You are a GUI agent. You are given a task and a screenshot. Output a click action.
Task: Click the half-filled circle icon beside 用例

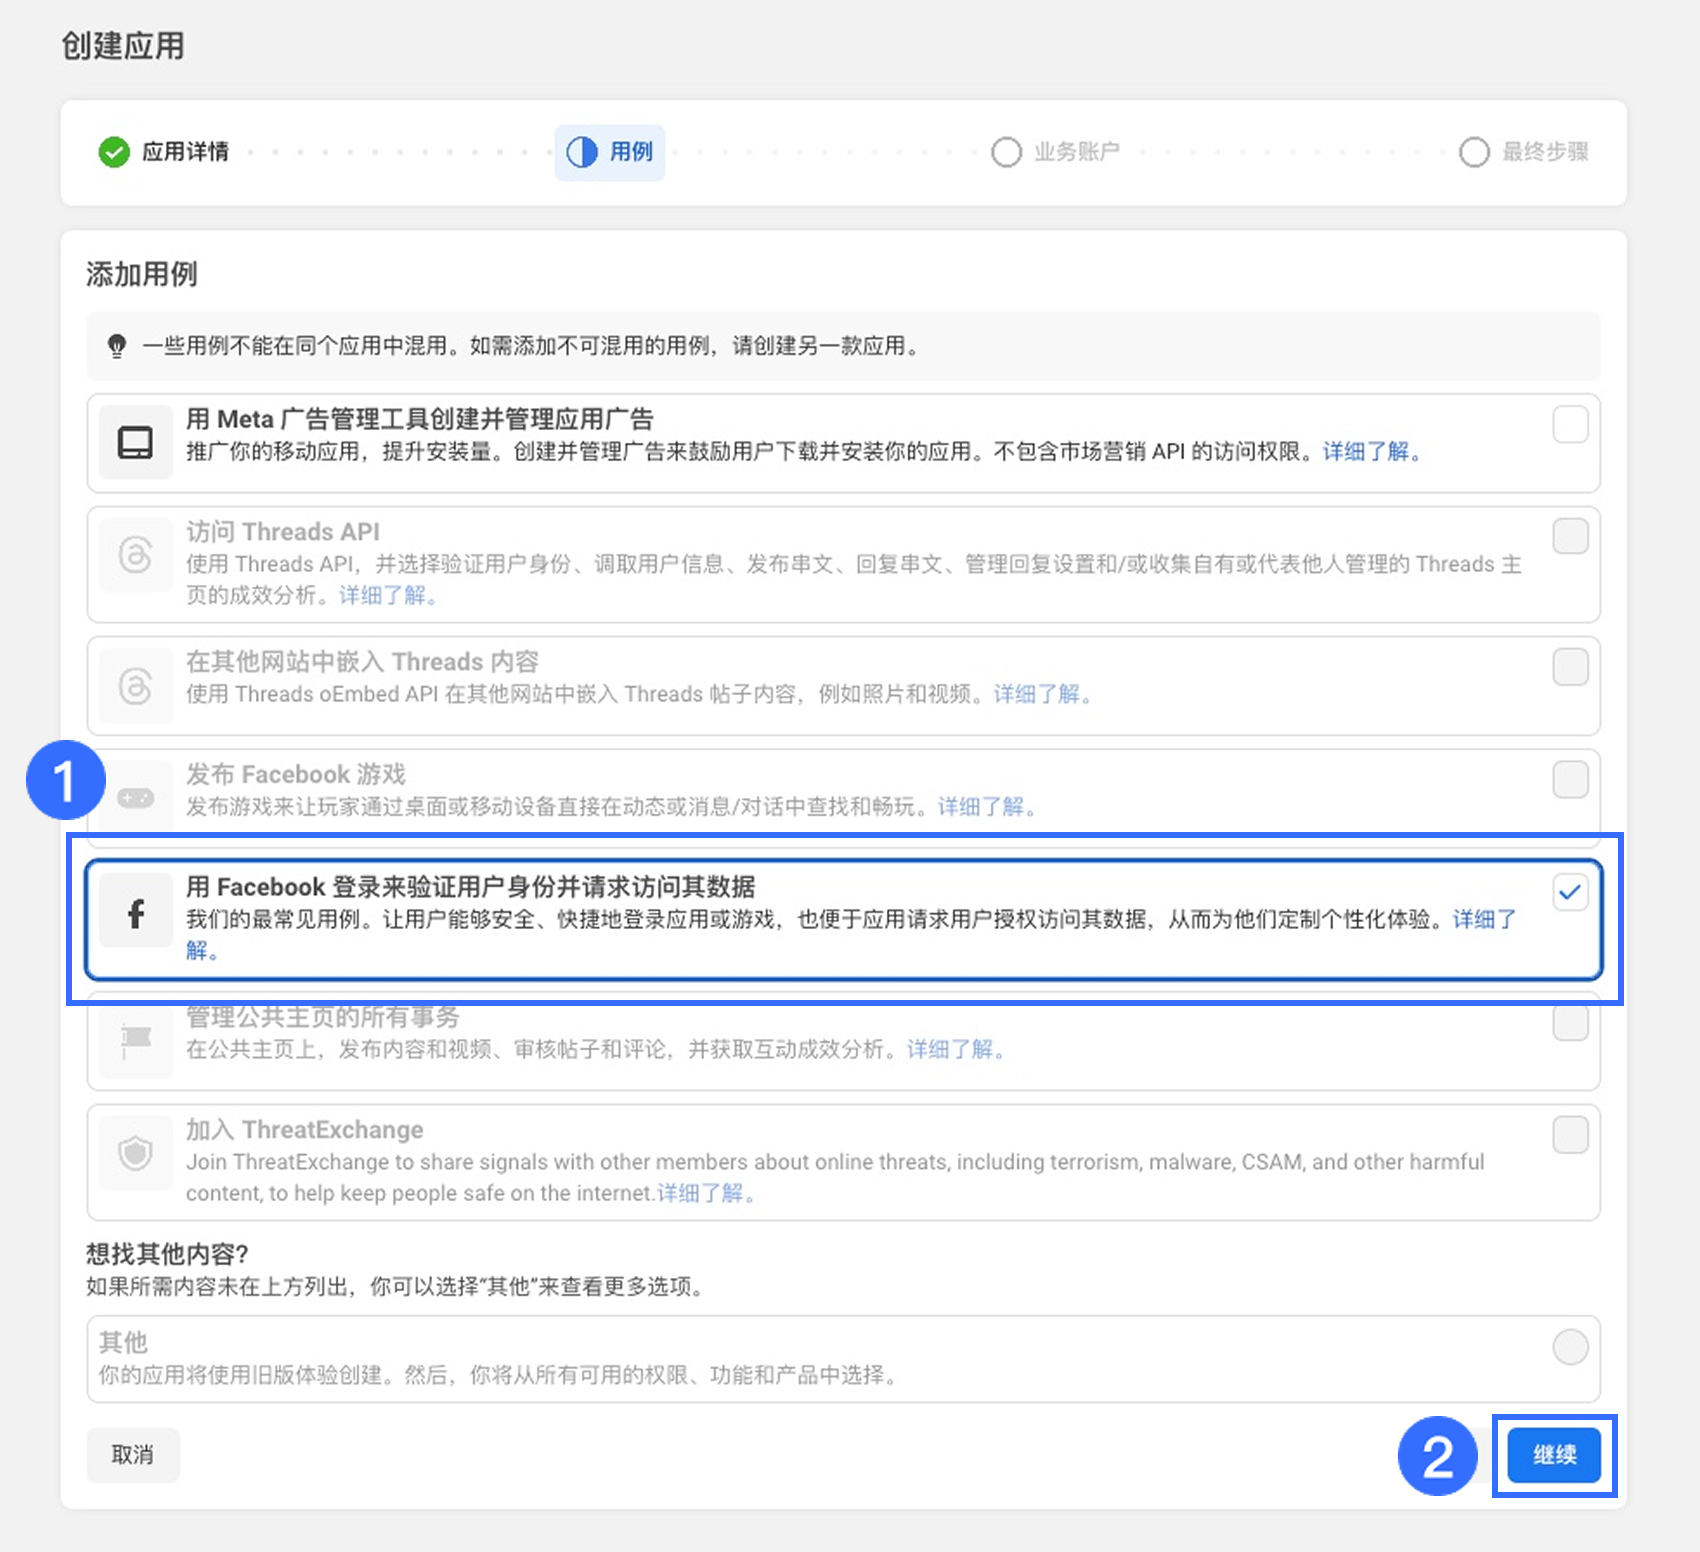pos(582,152)
